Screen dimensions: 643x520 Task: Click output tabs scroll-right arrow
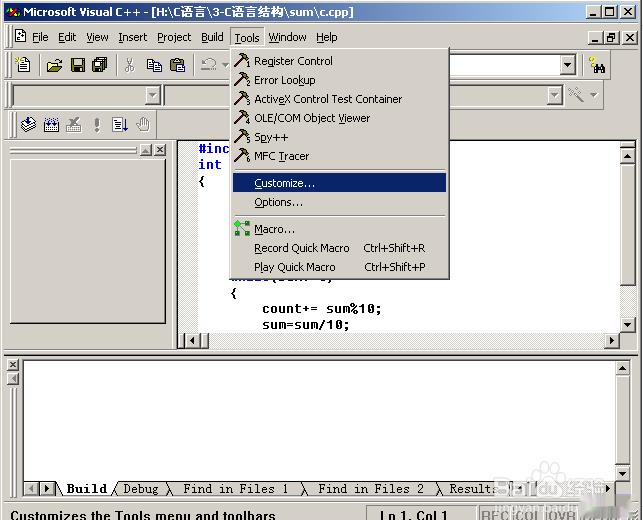coord(47,488)
